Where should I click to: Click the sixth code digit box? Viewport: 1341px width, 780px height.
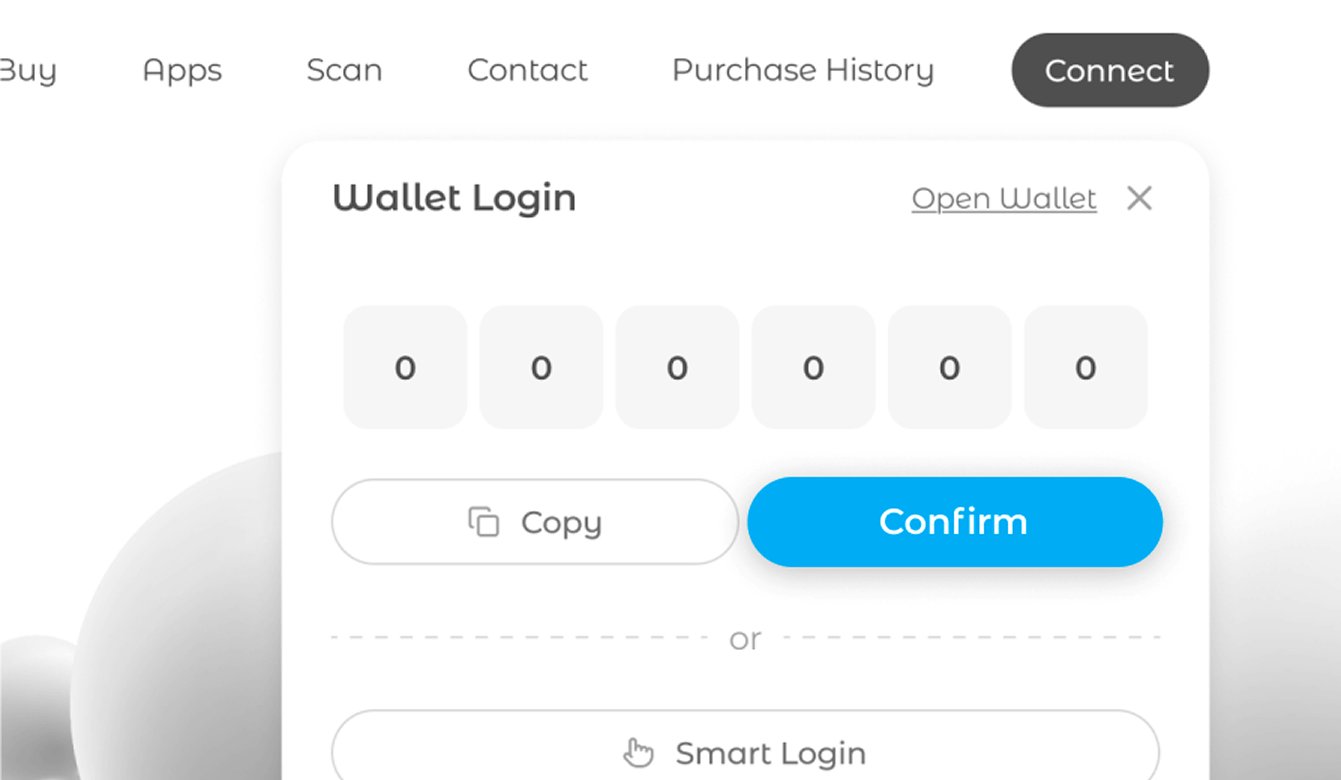tap(1085, 367)
